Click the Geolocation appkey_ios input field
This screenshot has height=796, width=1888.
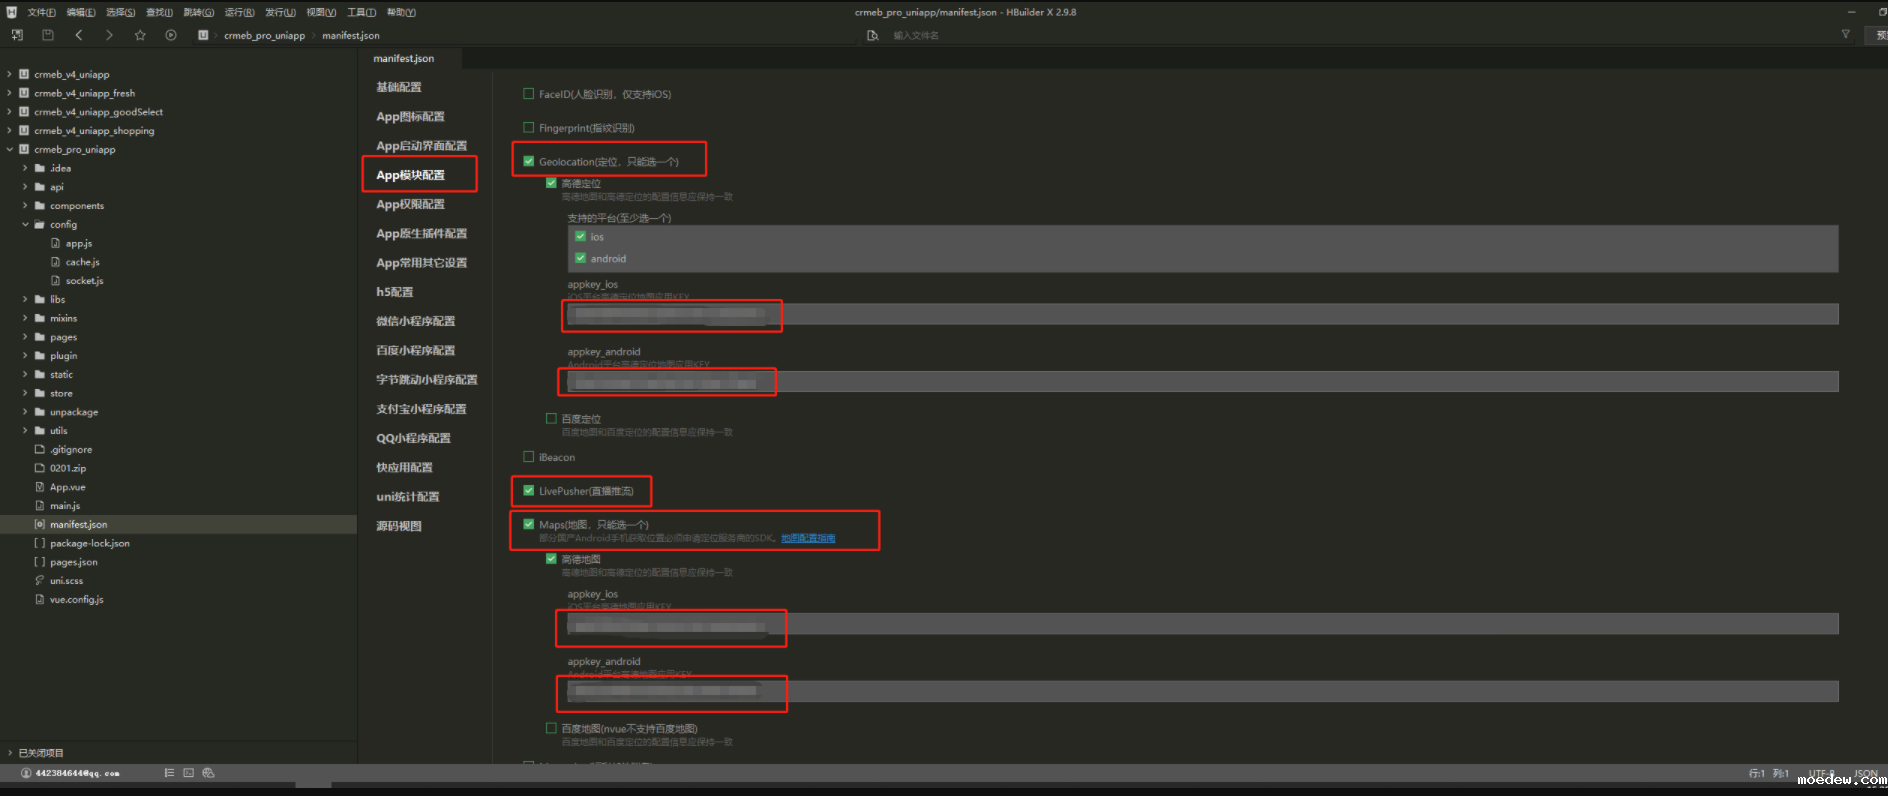coord(1200,315)
